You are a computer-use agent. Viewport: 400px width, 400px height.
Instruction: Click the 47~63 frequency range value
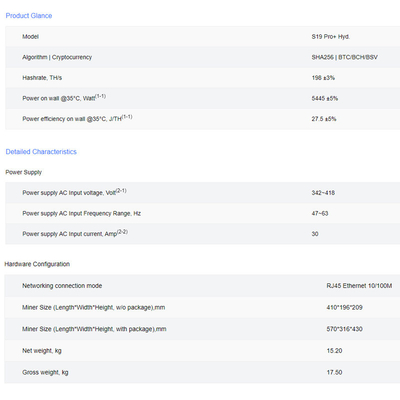[320, 213]
